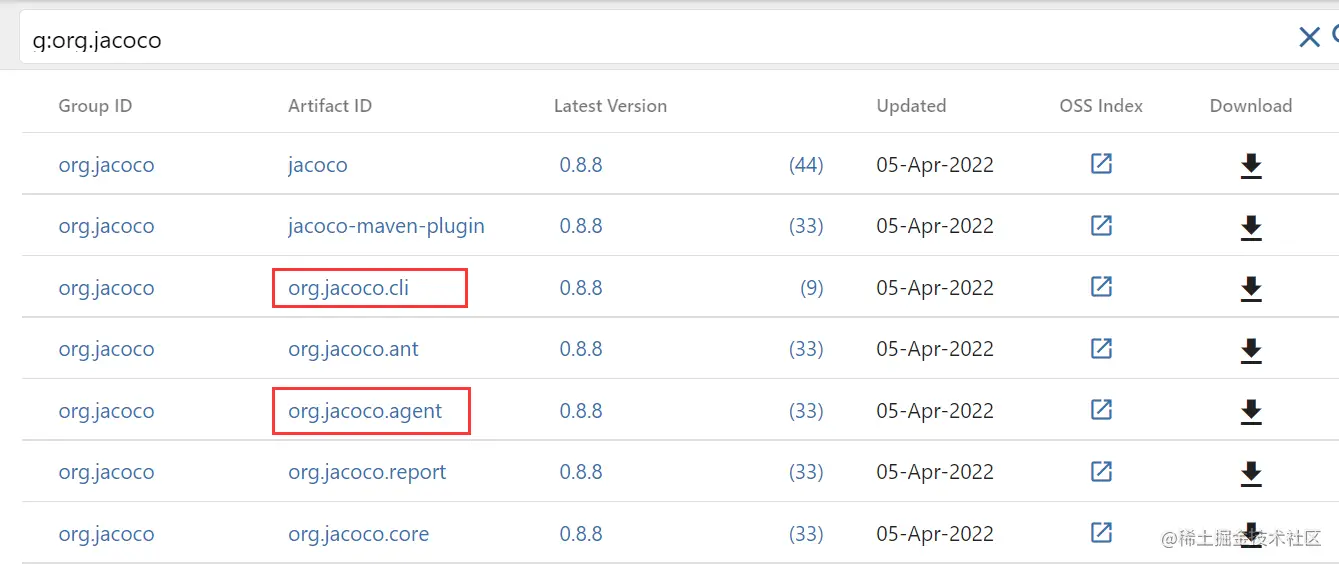1339x566 pixels.
Task: Click the g:org.jacoco search field
Action: point(600,40)
